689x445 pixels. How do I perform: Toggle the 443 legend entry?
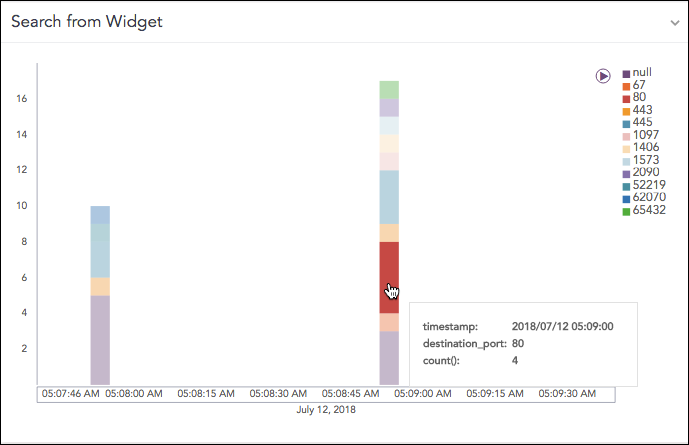(x=642, y=109)
